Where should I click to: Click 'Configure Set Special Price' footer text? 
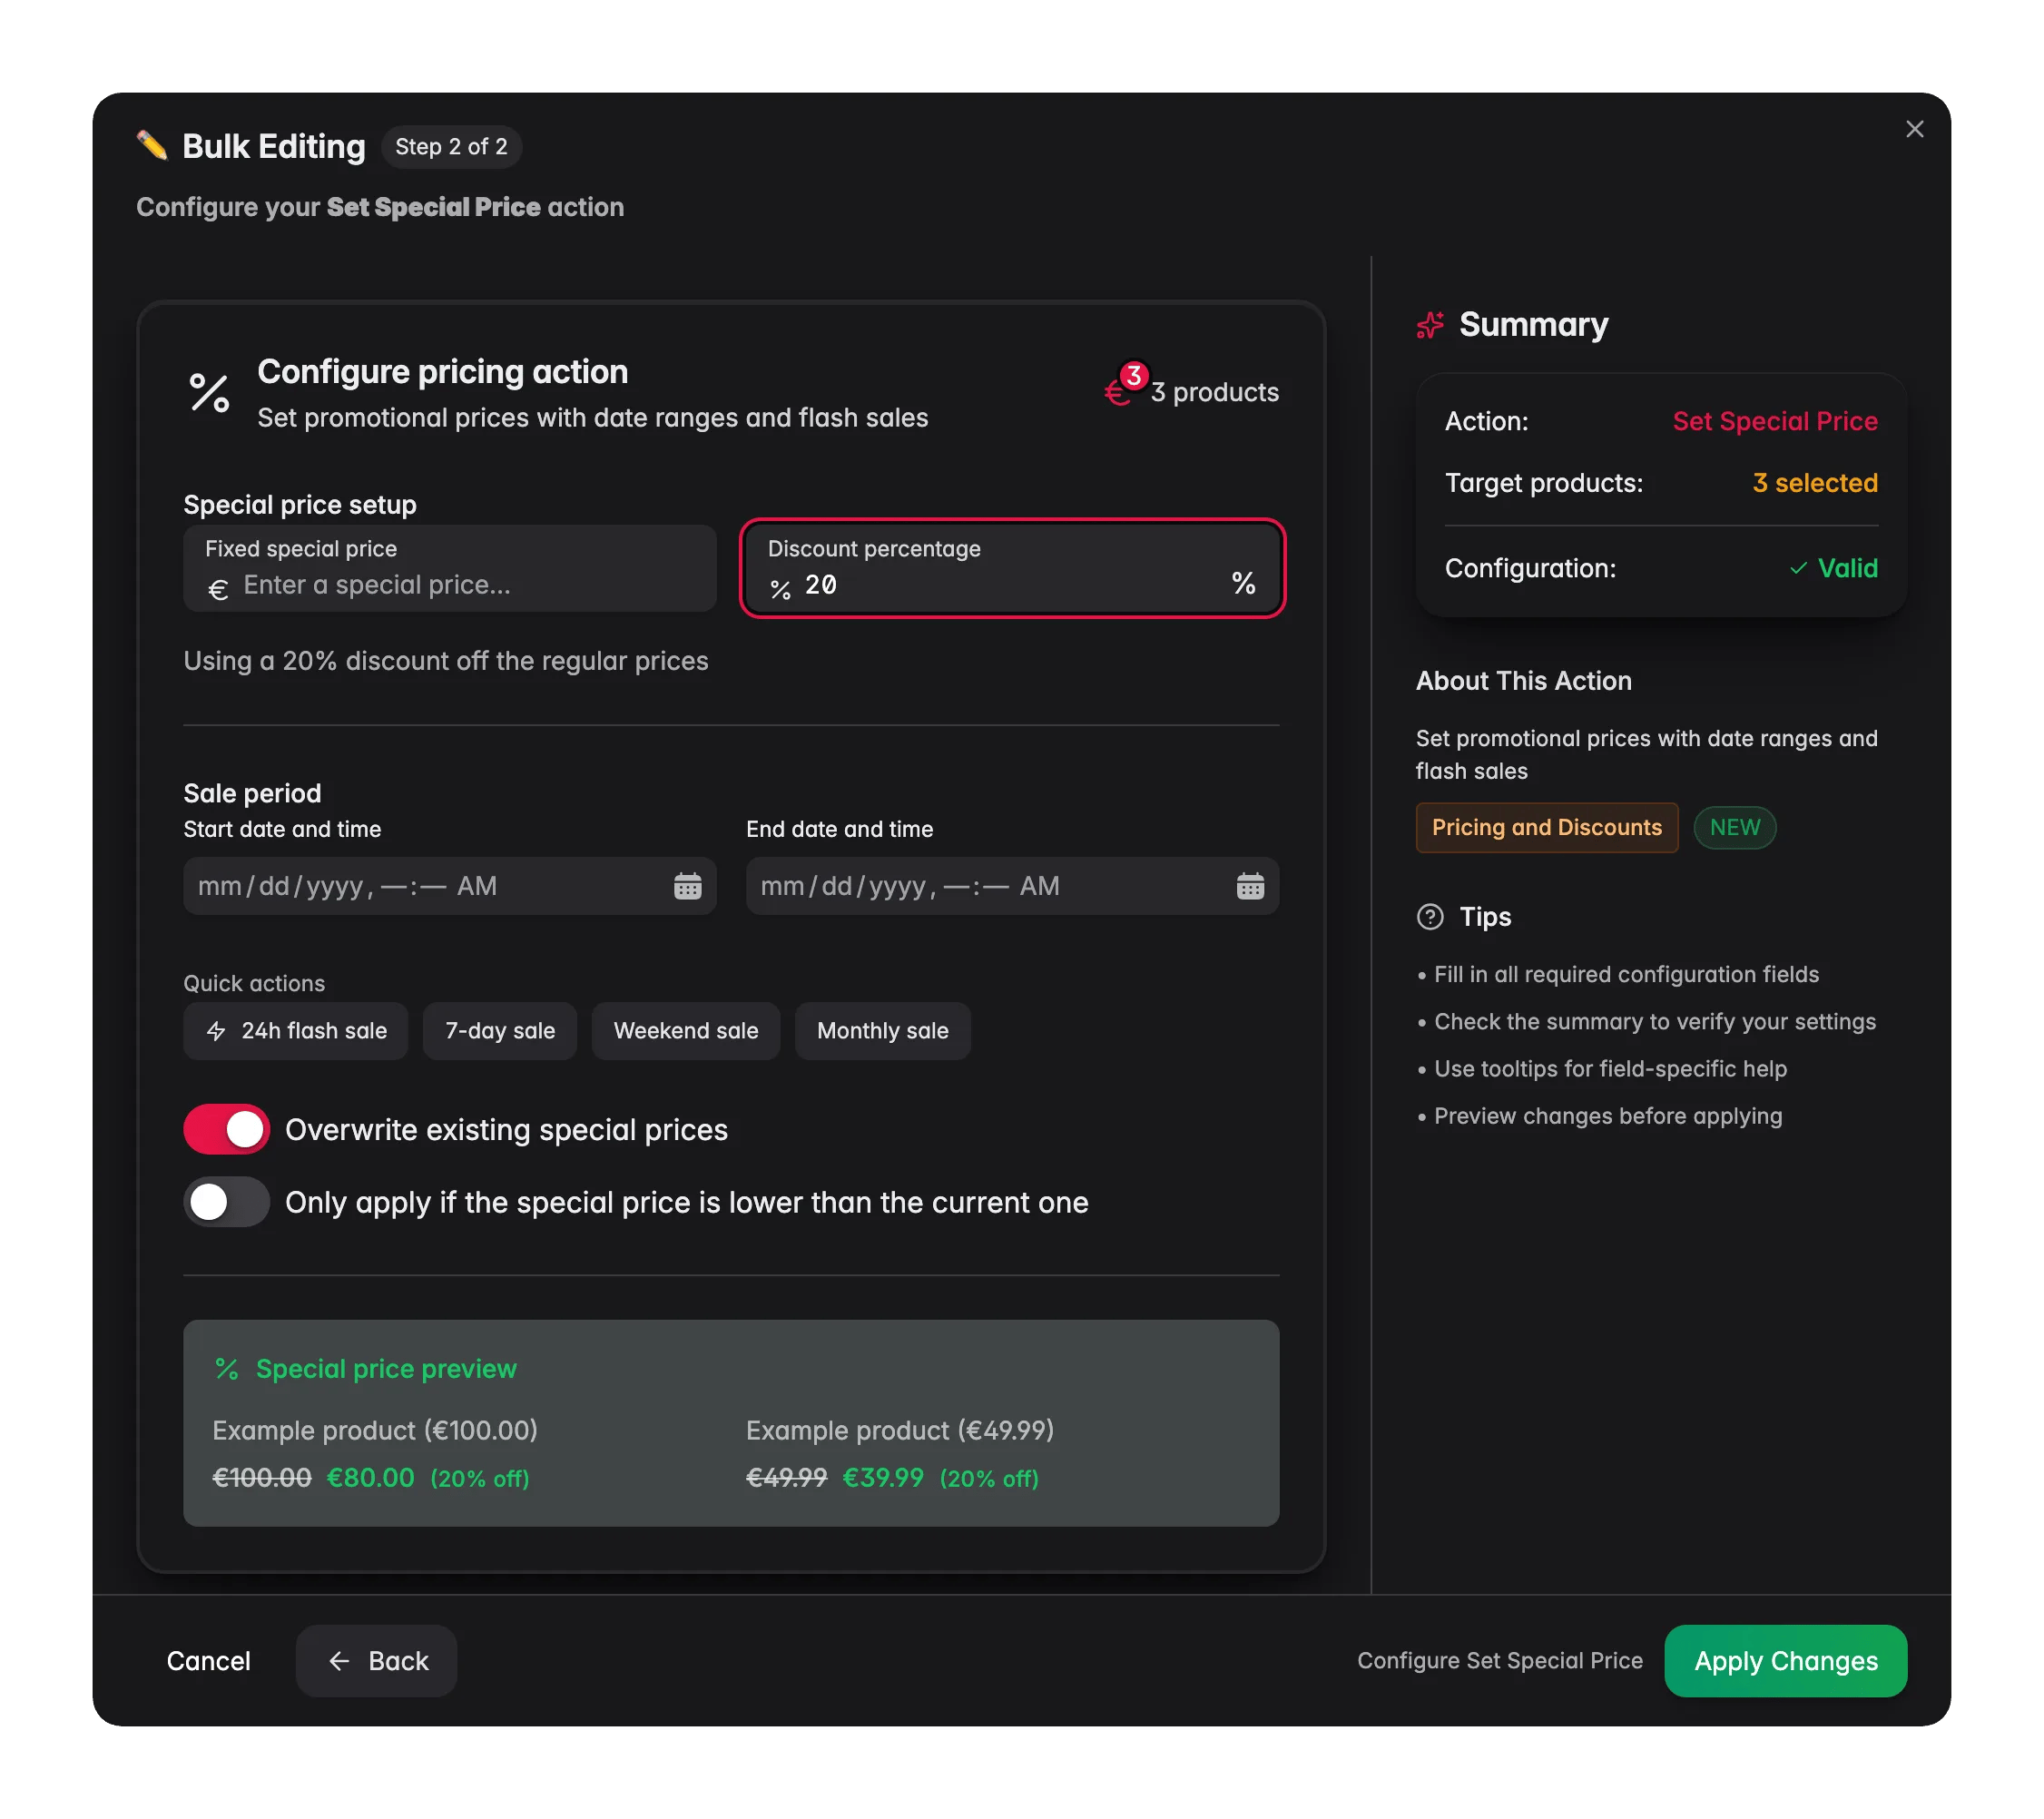point(1500,1661)
